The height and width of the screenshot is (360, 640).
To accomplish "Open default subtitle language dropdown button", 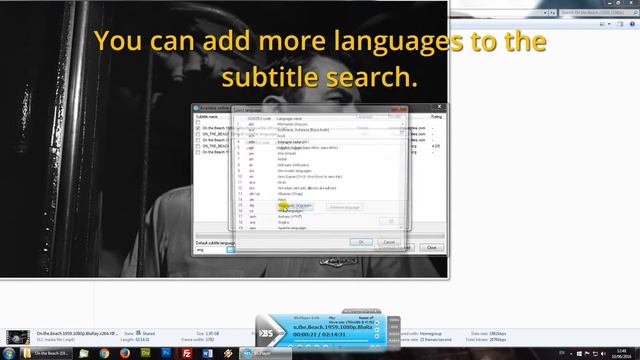I will tap(230, 249).
